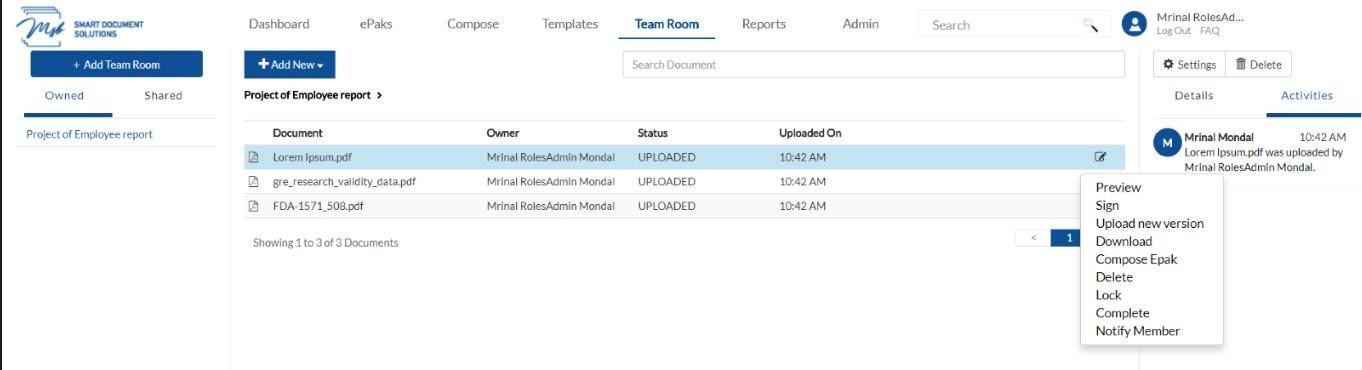Select Compose Epak menu entry

[1136, 259]
